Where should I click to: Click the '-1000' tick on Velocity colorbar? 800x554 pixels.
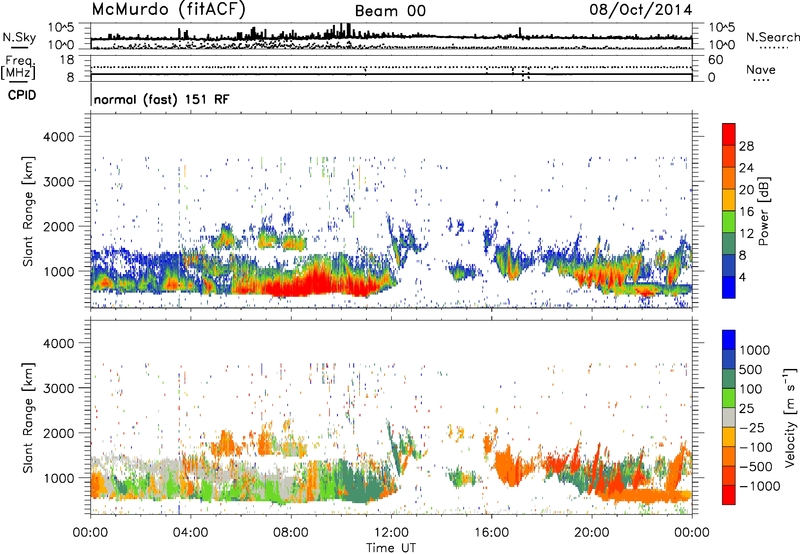pyautogui.click(x=759, y=486)
